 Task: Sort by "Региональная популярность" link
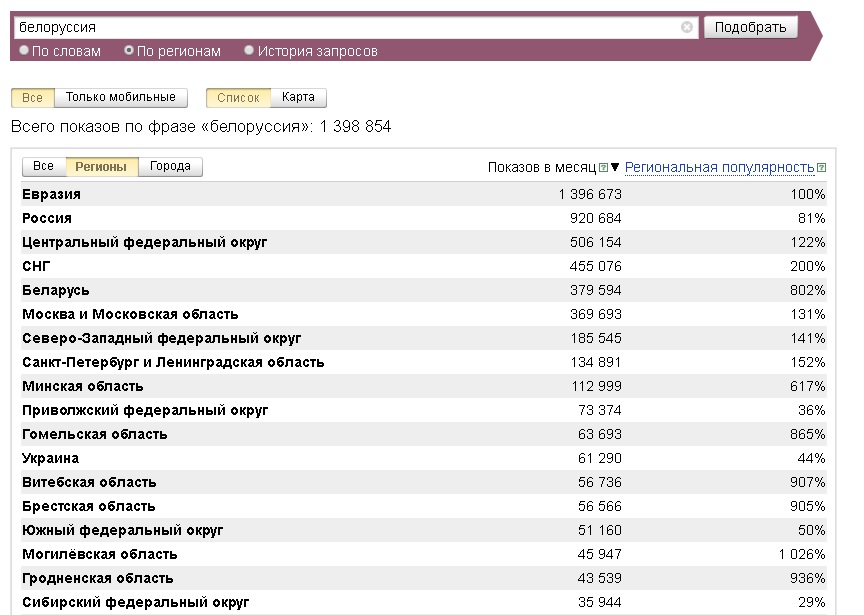click(719, 167)
